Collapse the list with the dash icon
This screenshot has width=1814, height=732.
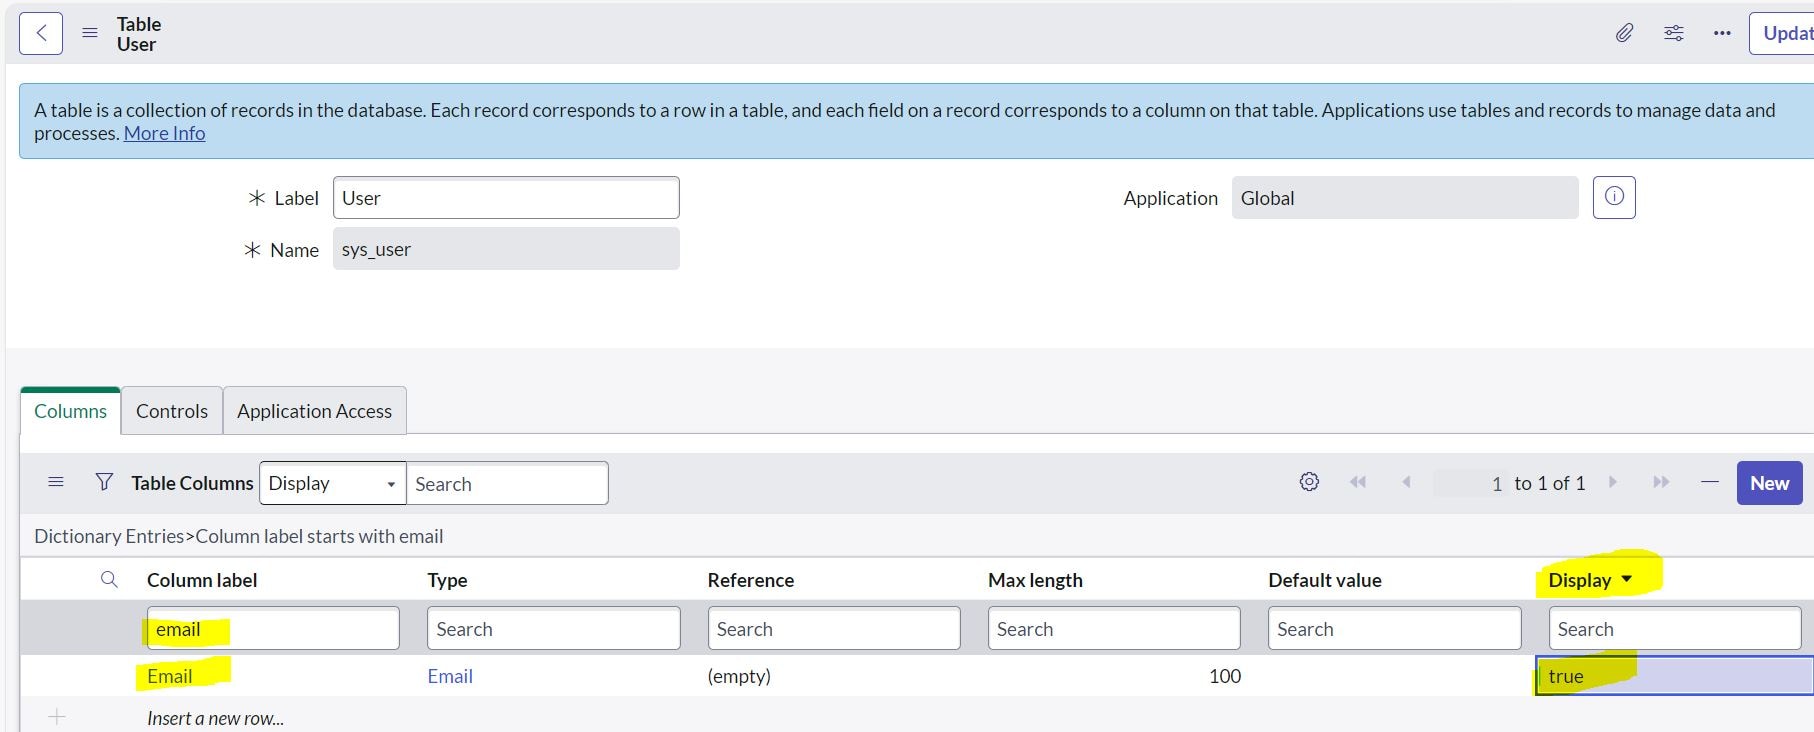(x=1710, y=482)
